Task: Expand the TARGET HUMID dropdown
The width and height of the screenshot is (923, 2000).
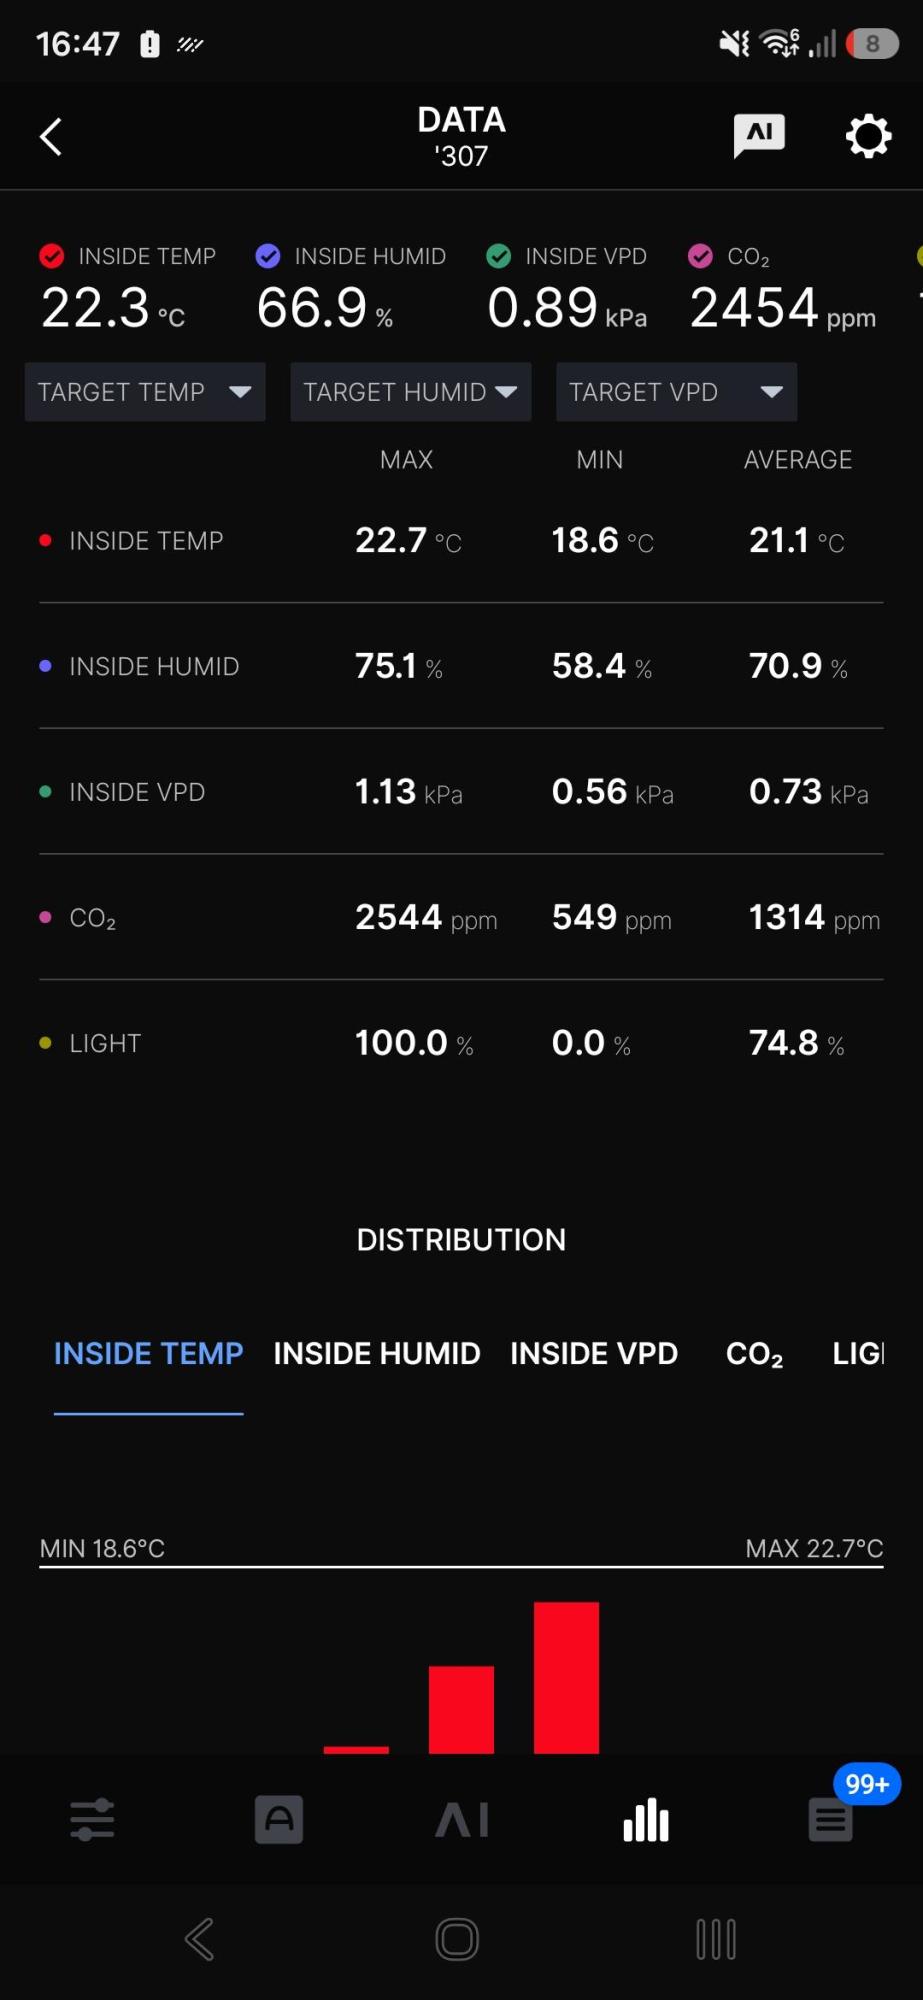Action: [x=410, y=392]
